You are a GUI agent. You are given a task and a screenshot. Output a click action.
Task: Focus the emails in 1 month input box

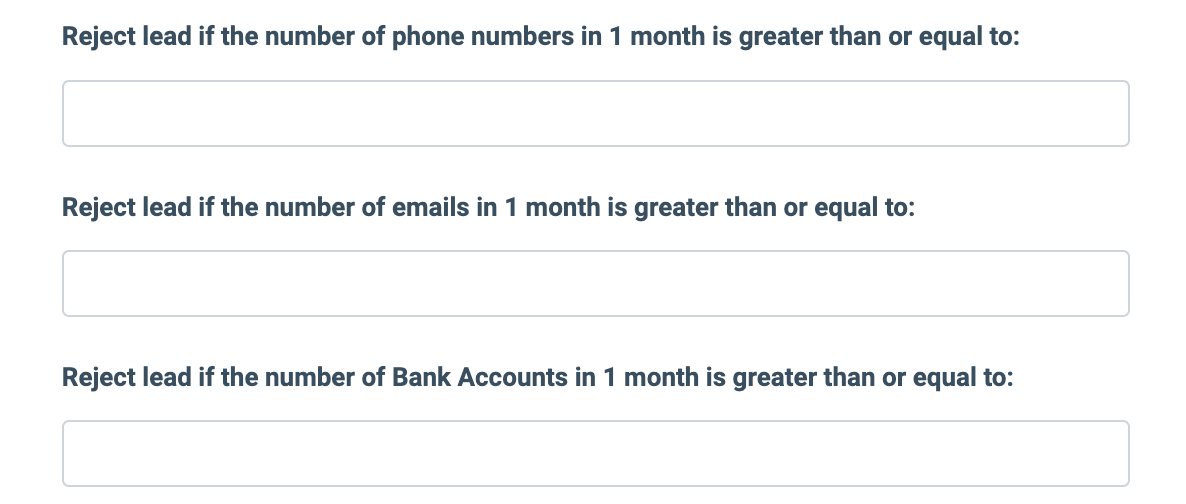click(x=595, y=284)
